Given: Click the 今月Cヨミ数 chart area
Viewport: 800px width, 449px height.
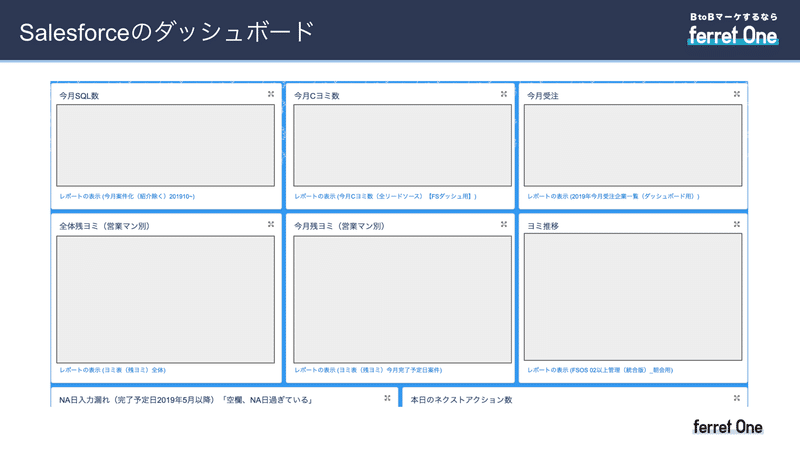Looking at the screenshot, I should point(403,145).
